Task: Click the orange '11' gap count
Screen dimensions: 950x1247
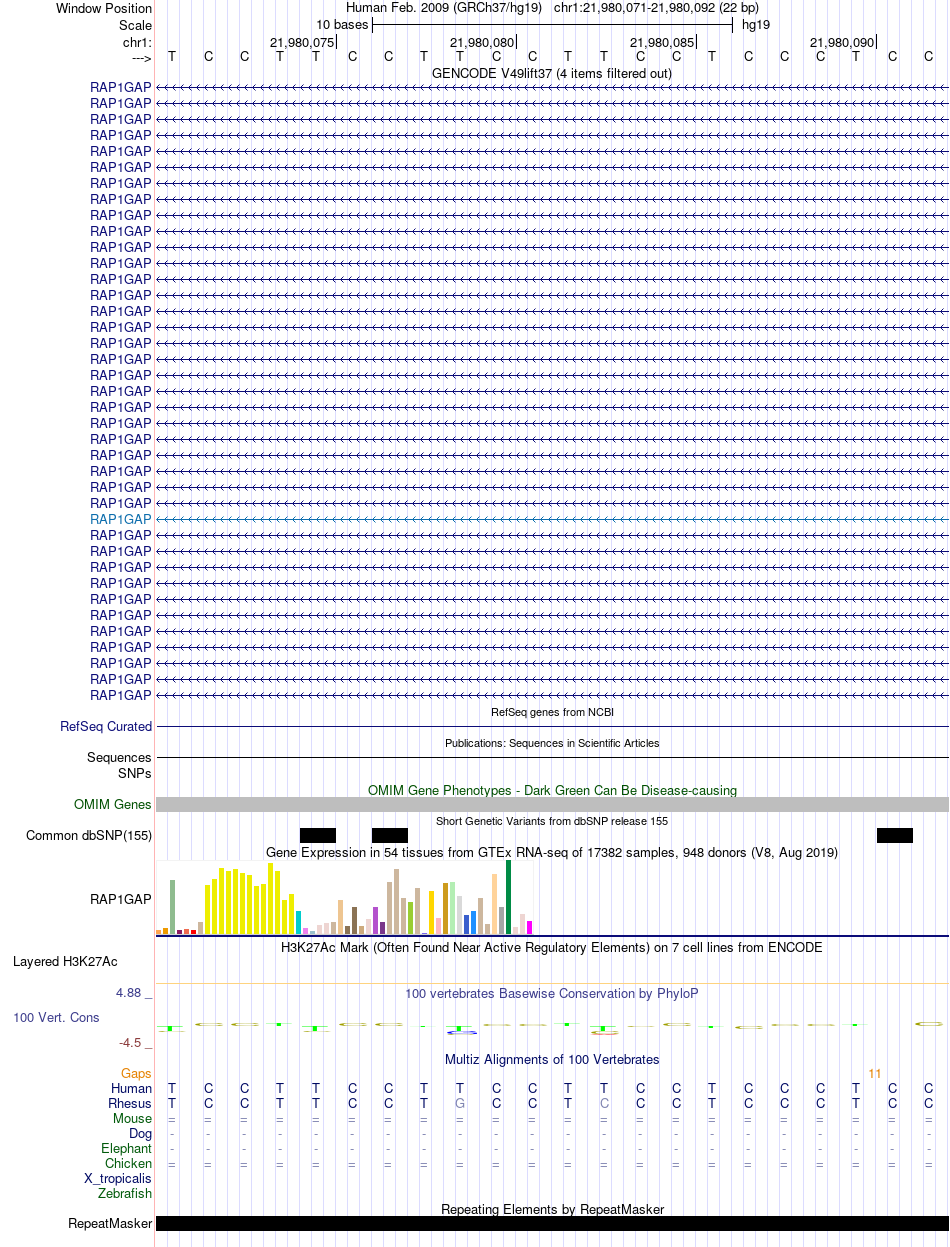Action: [x=875, y=1073]
